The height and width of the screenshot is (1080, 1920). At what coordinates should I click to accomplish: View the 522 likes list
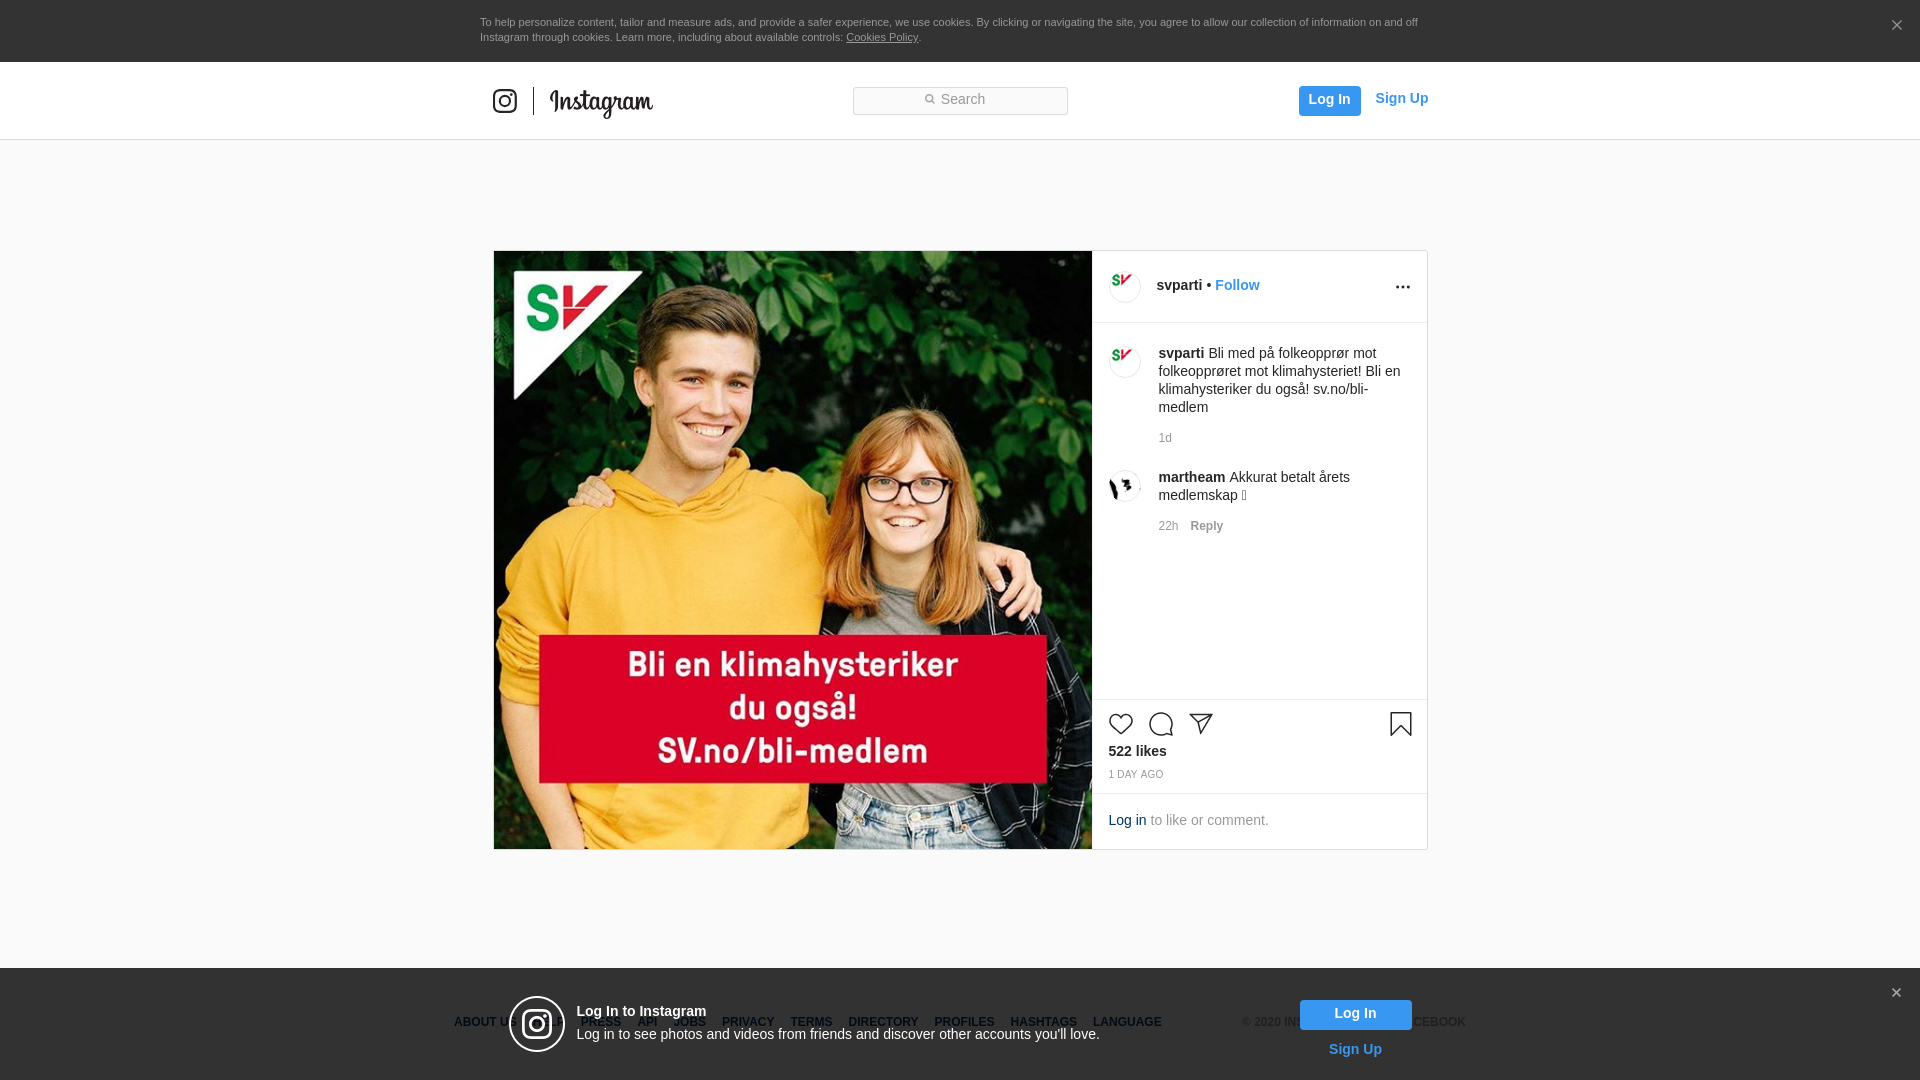1137,751
